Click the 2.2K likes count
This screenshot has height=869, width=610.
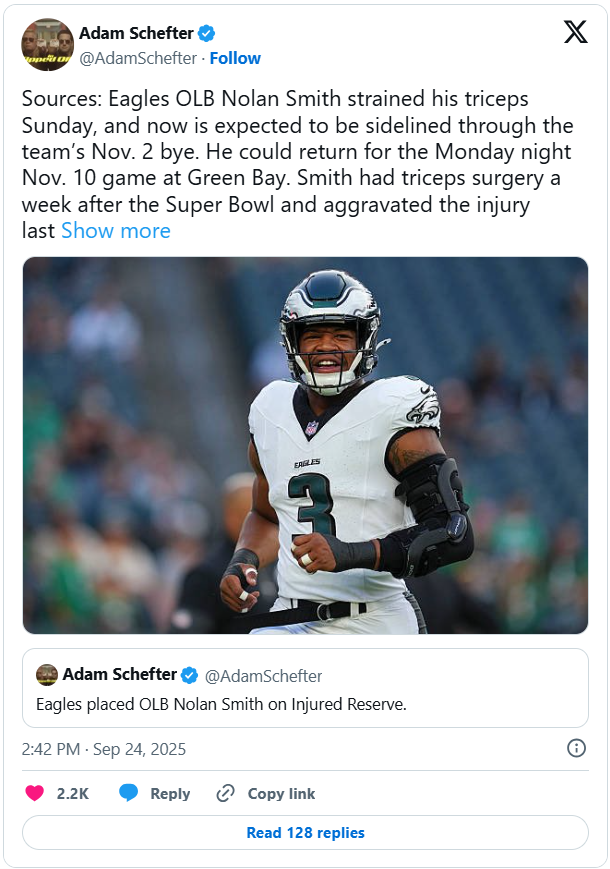click(73, 794)
